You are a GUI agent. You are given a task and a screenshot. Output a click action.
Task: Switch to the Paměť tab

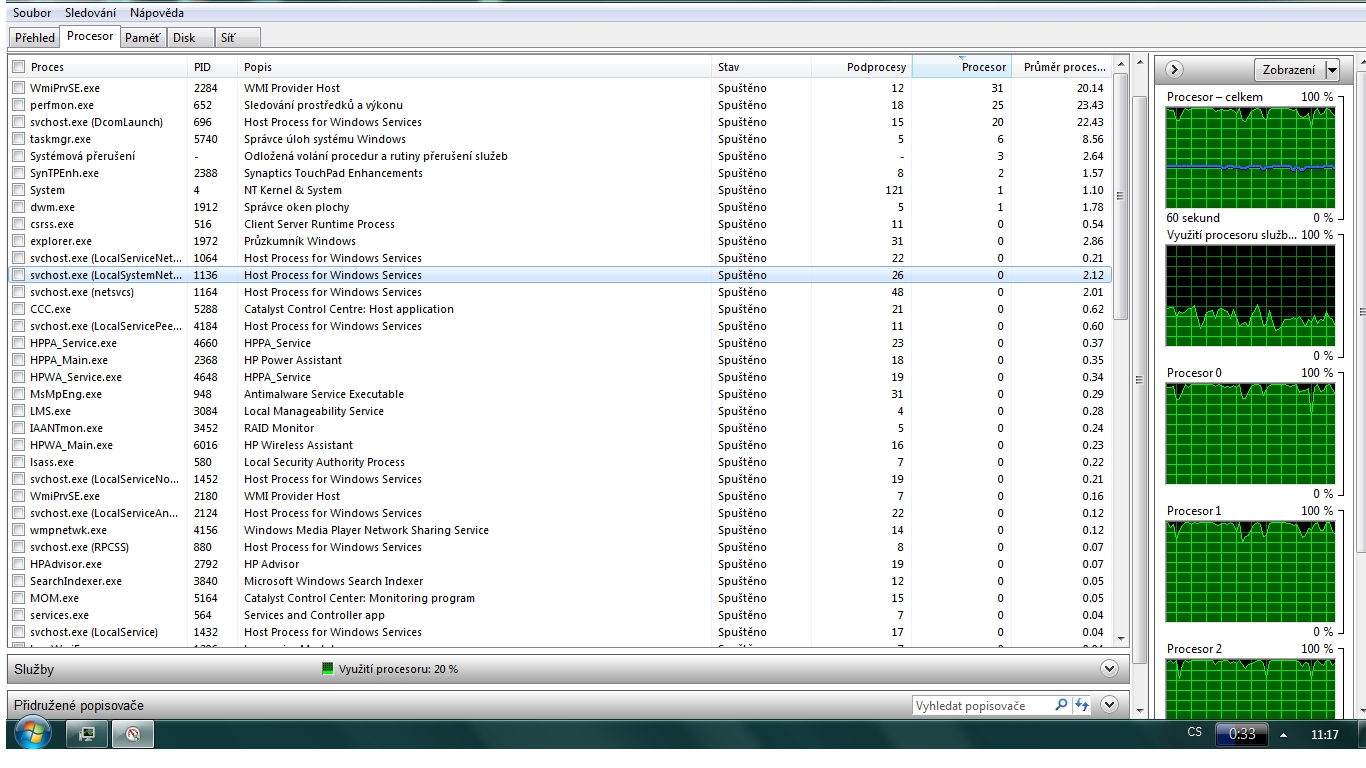click(x=143, y=37)
